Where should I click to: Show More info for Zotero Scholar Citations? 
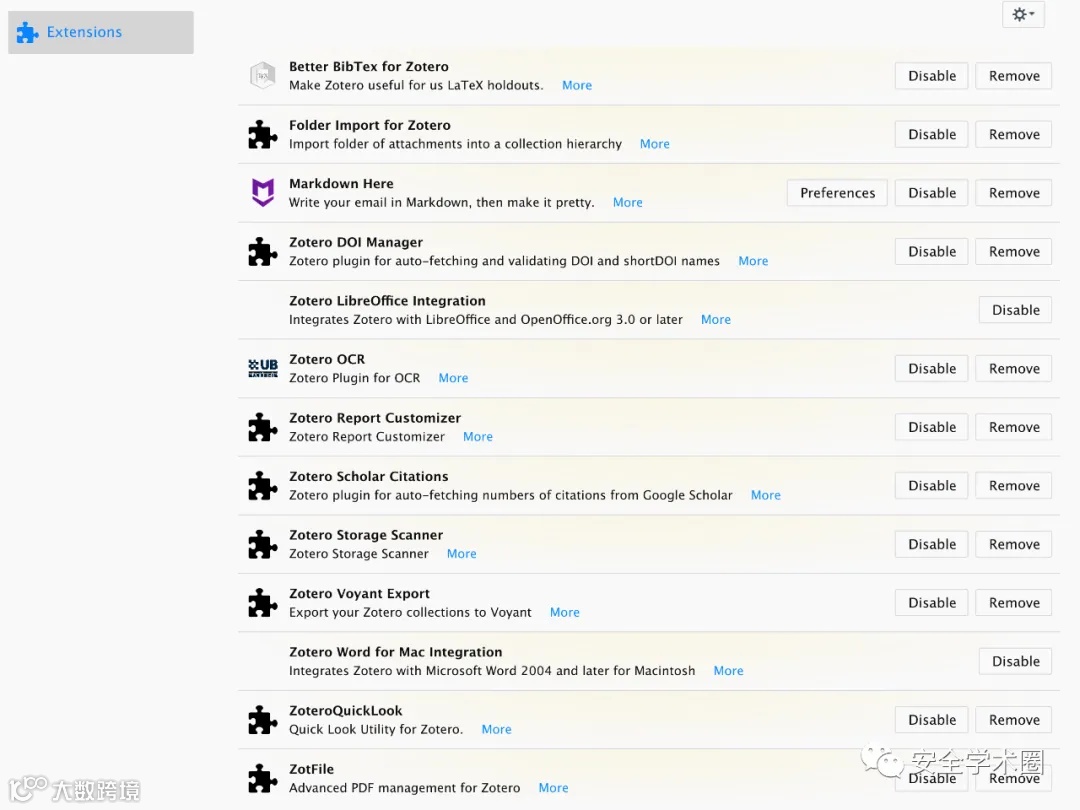coord(765,495)
